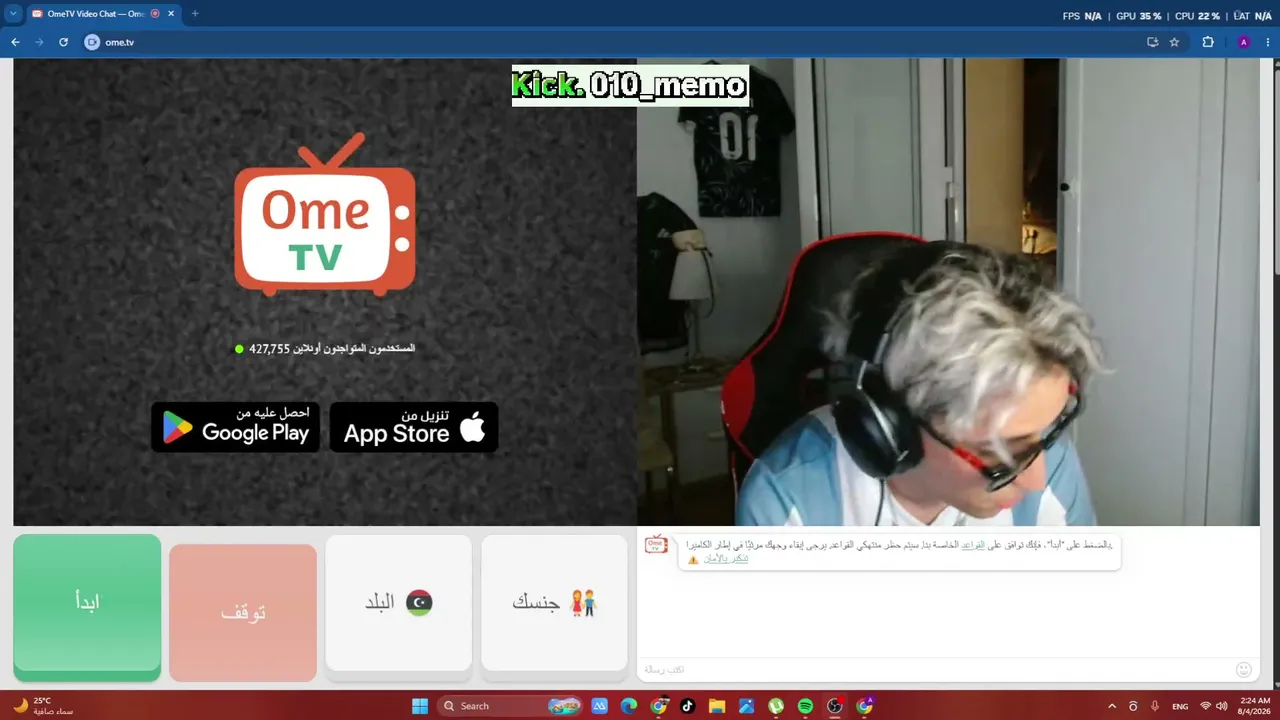
Task: Open the جنسك gender selector
Action: tap(554, 603)
